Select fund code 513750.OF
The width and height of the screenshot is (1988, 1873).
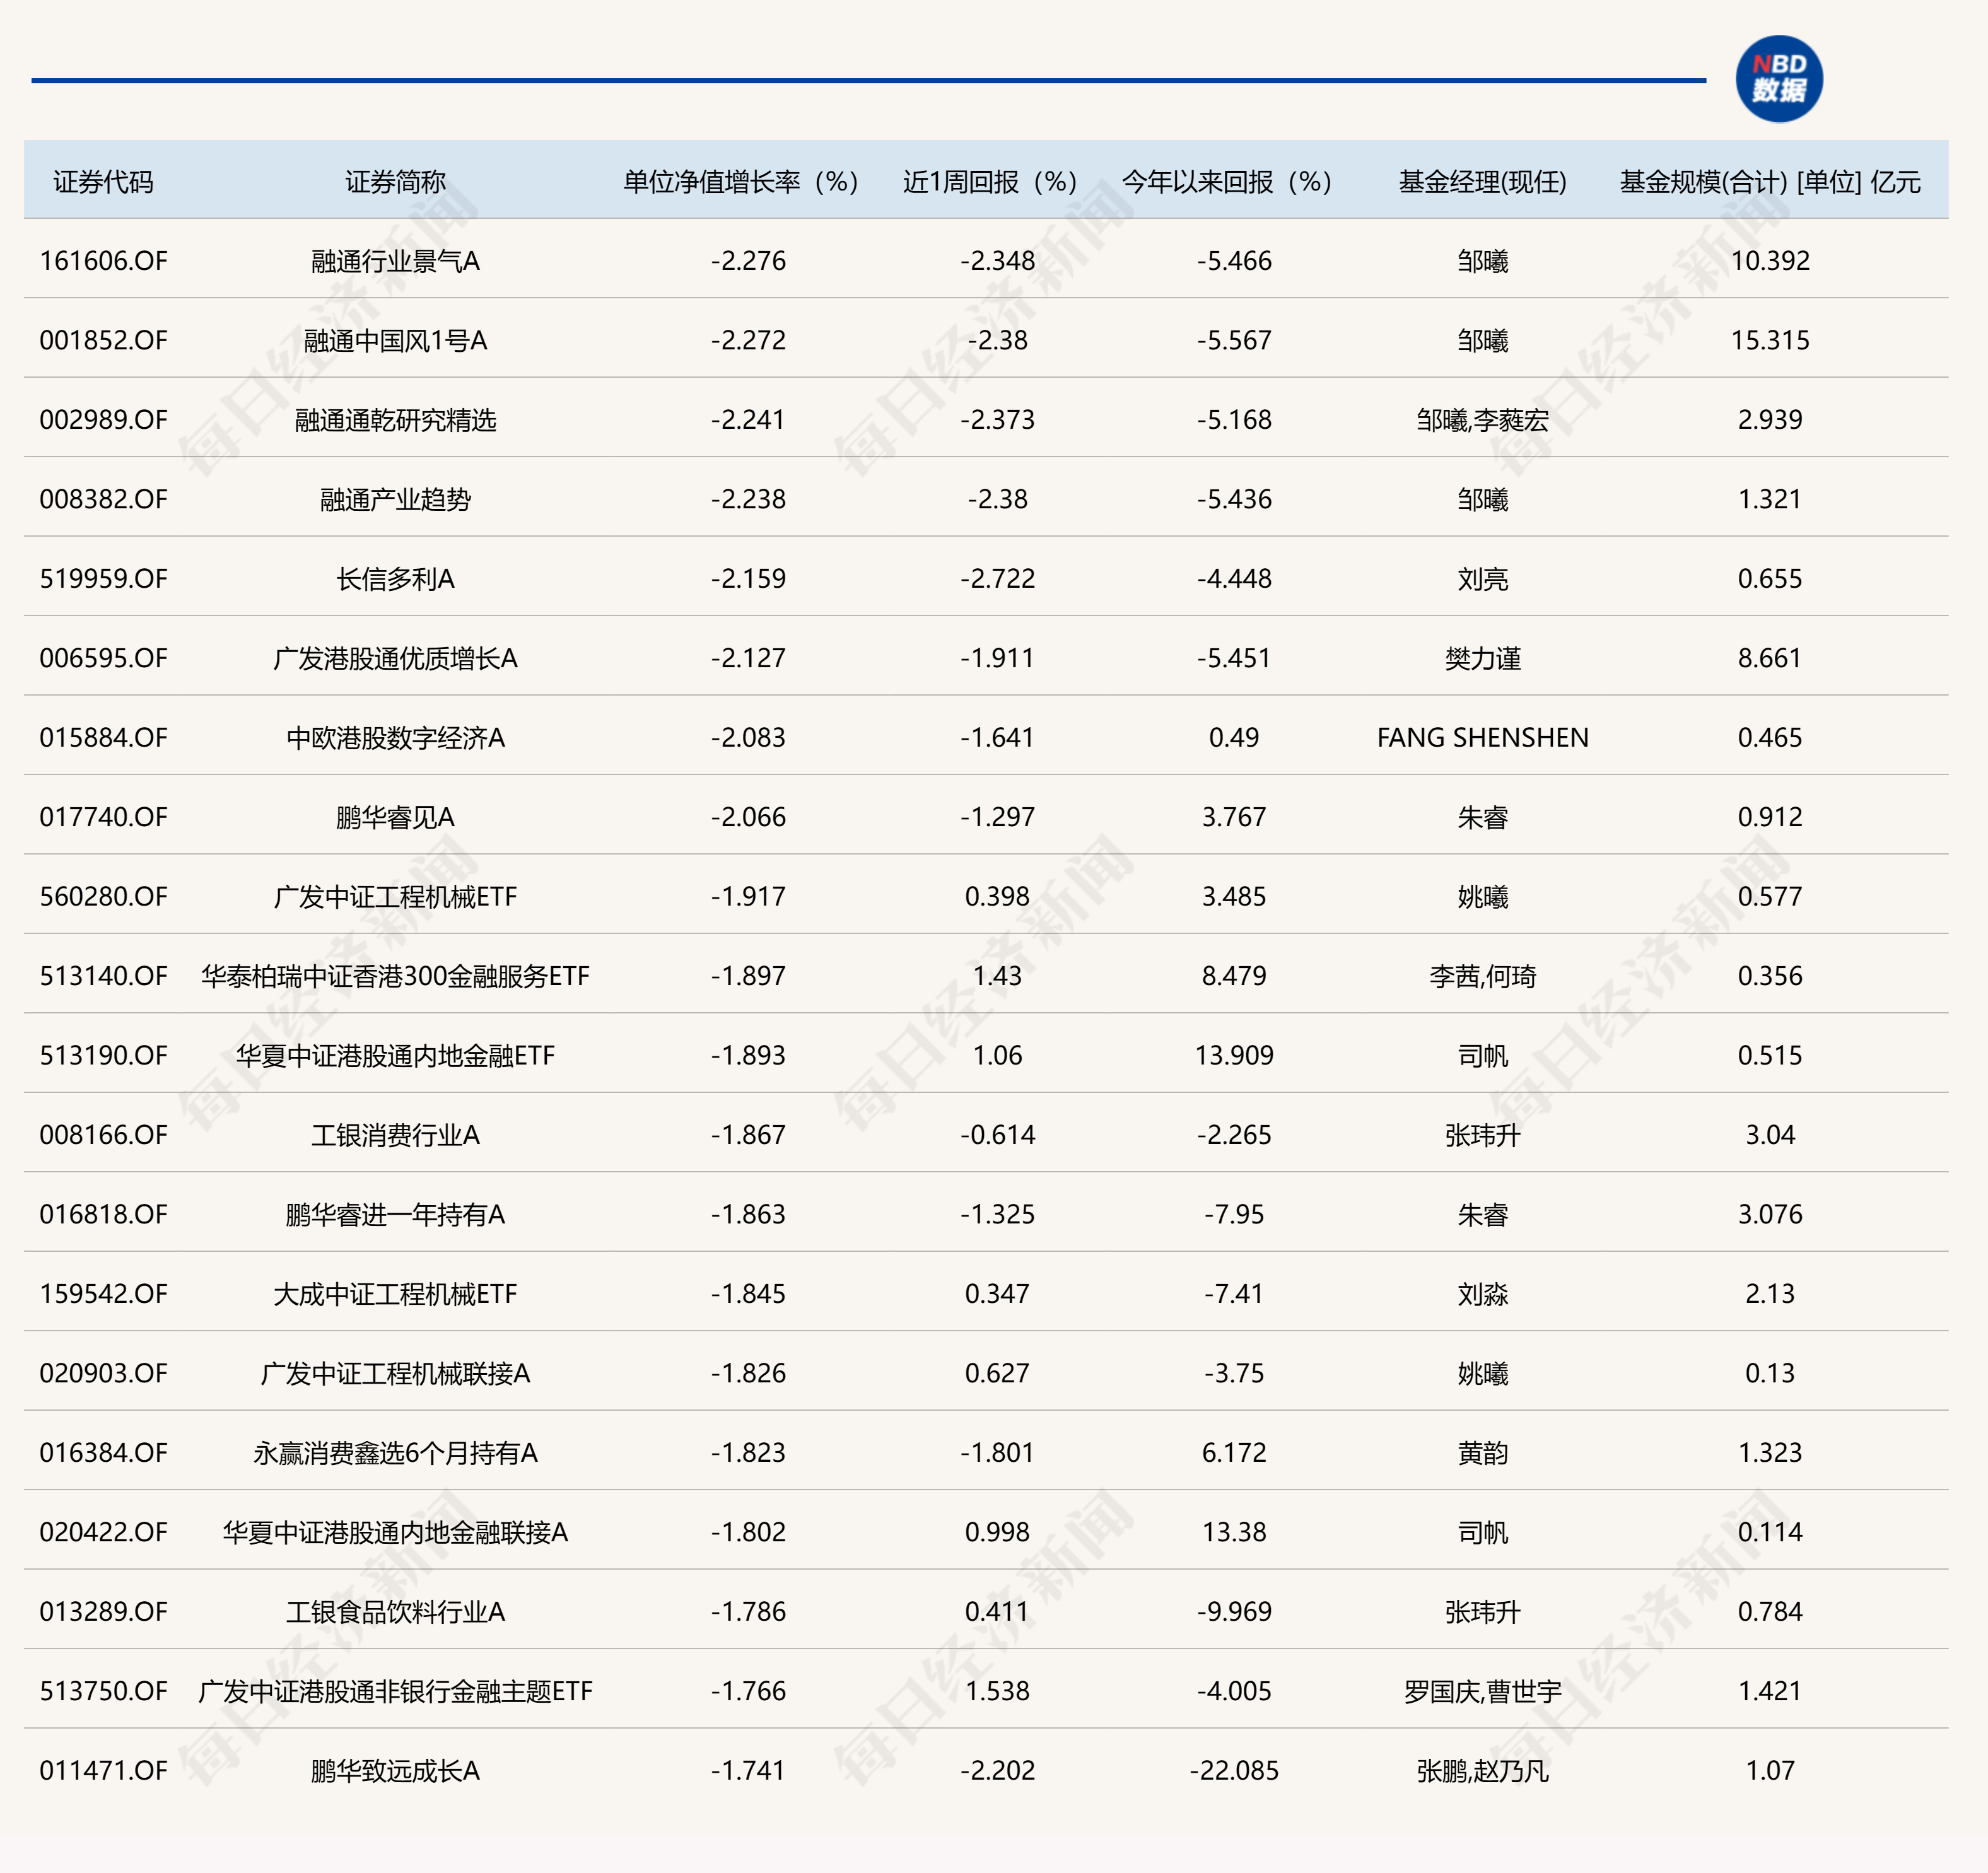pyautogui.click(x=103, y=1691)
